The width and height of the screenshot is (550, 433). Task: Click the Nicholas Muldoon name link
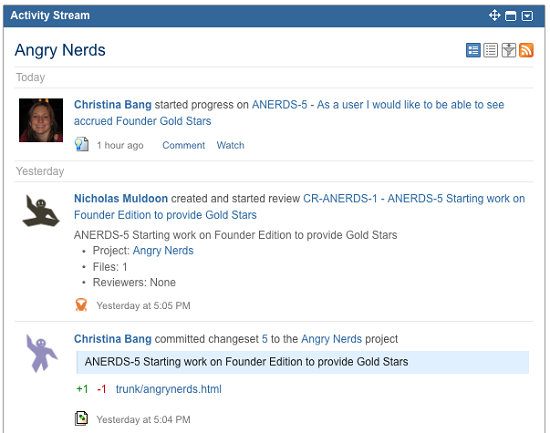pos(121,199)
